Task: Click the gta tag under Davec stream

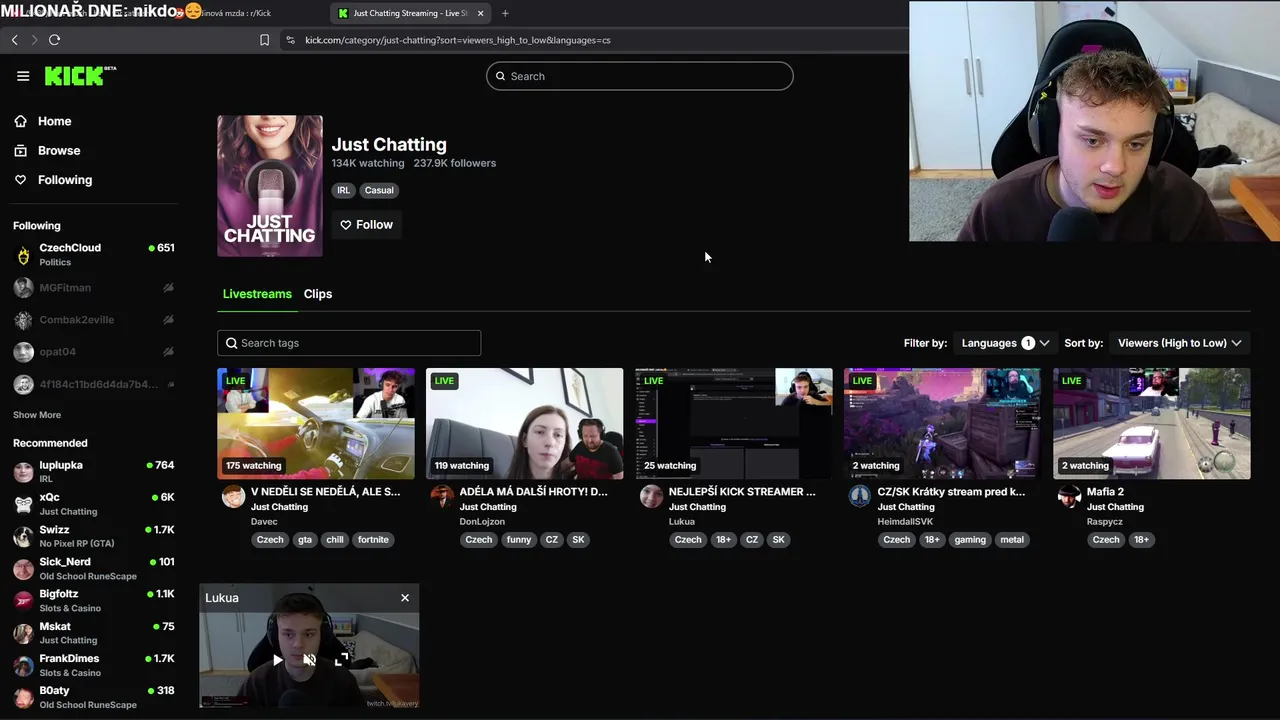Action: (305, 540)
